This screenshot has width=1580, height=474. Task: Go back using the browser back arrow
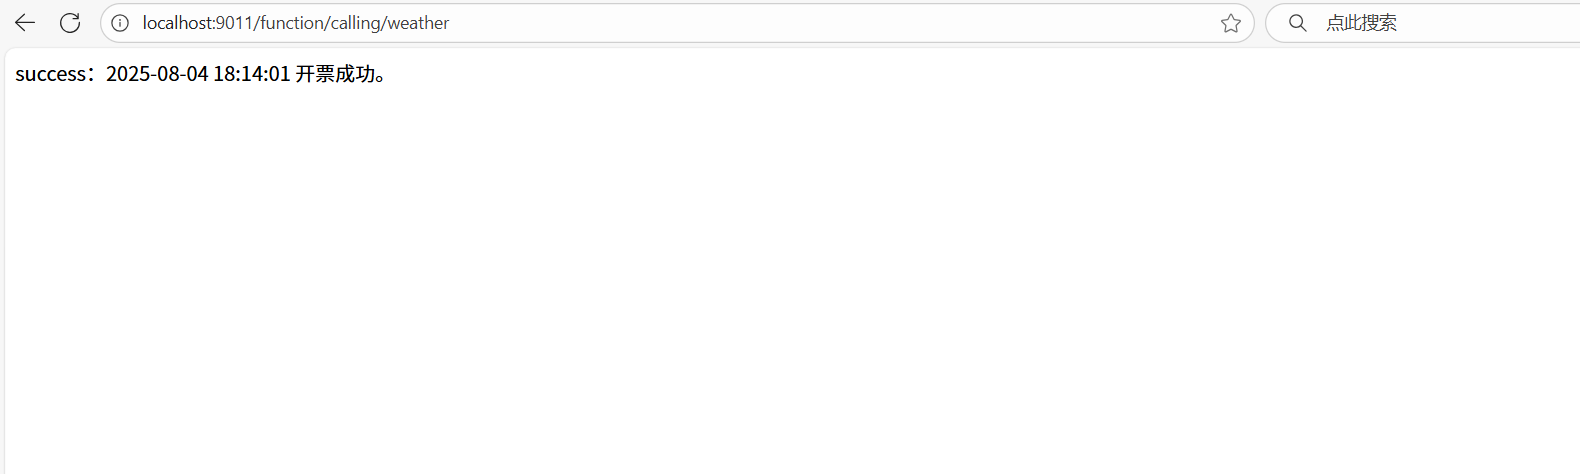click(25, 23)
